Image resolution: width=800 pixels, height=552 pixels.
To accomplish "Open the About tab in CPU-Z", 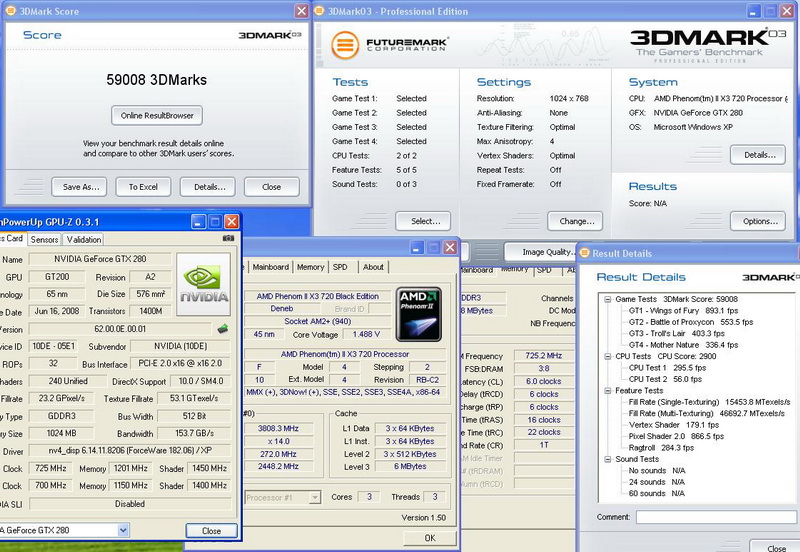I will coord(373,267).
